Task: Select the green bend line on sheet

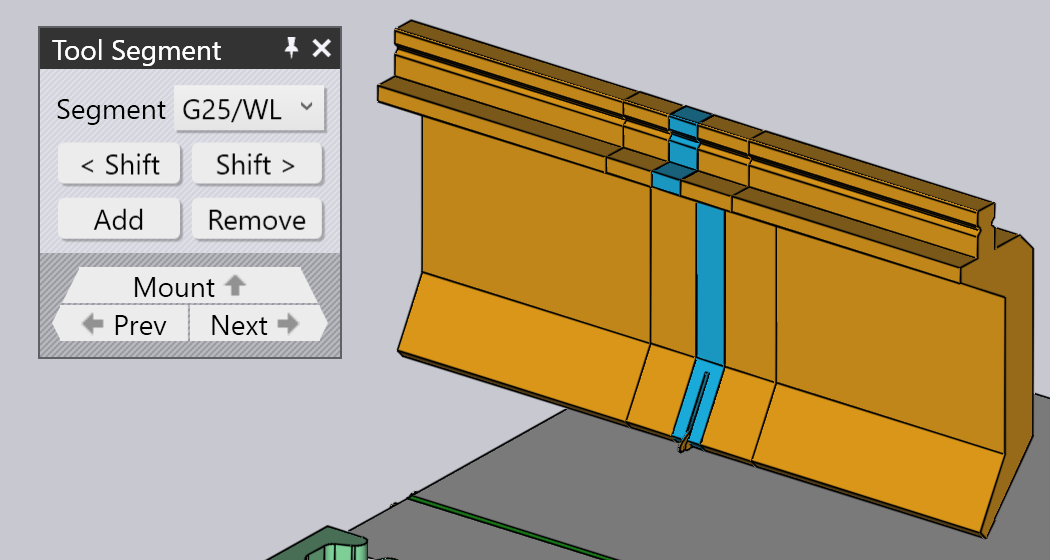Action: click(x=509, y=527)
